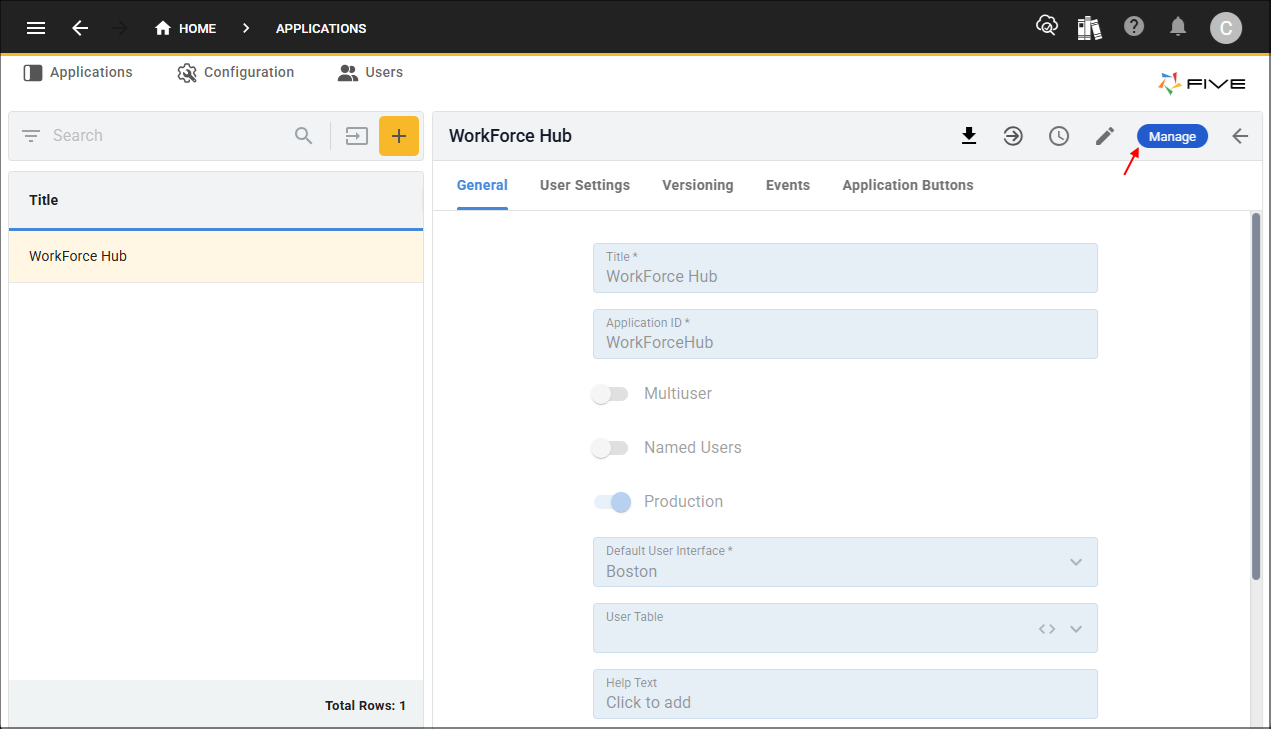Click the Manage button

click(1172, 136)
